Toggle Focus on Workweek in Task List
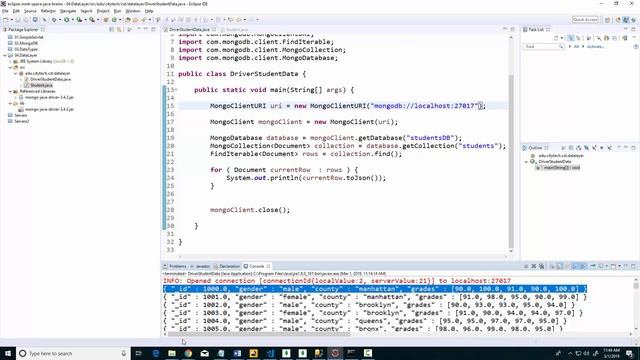 click(589, 38)
